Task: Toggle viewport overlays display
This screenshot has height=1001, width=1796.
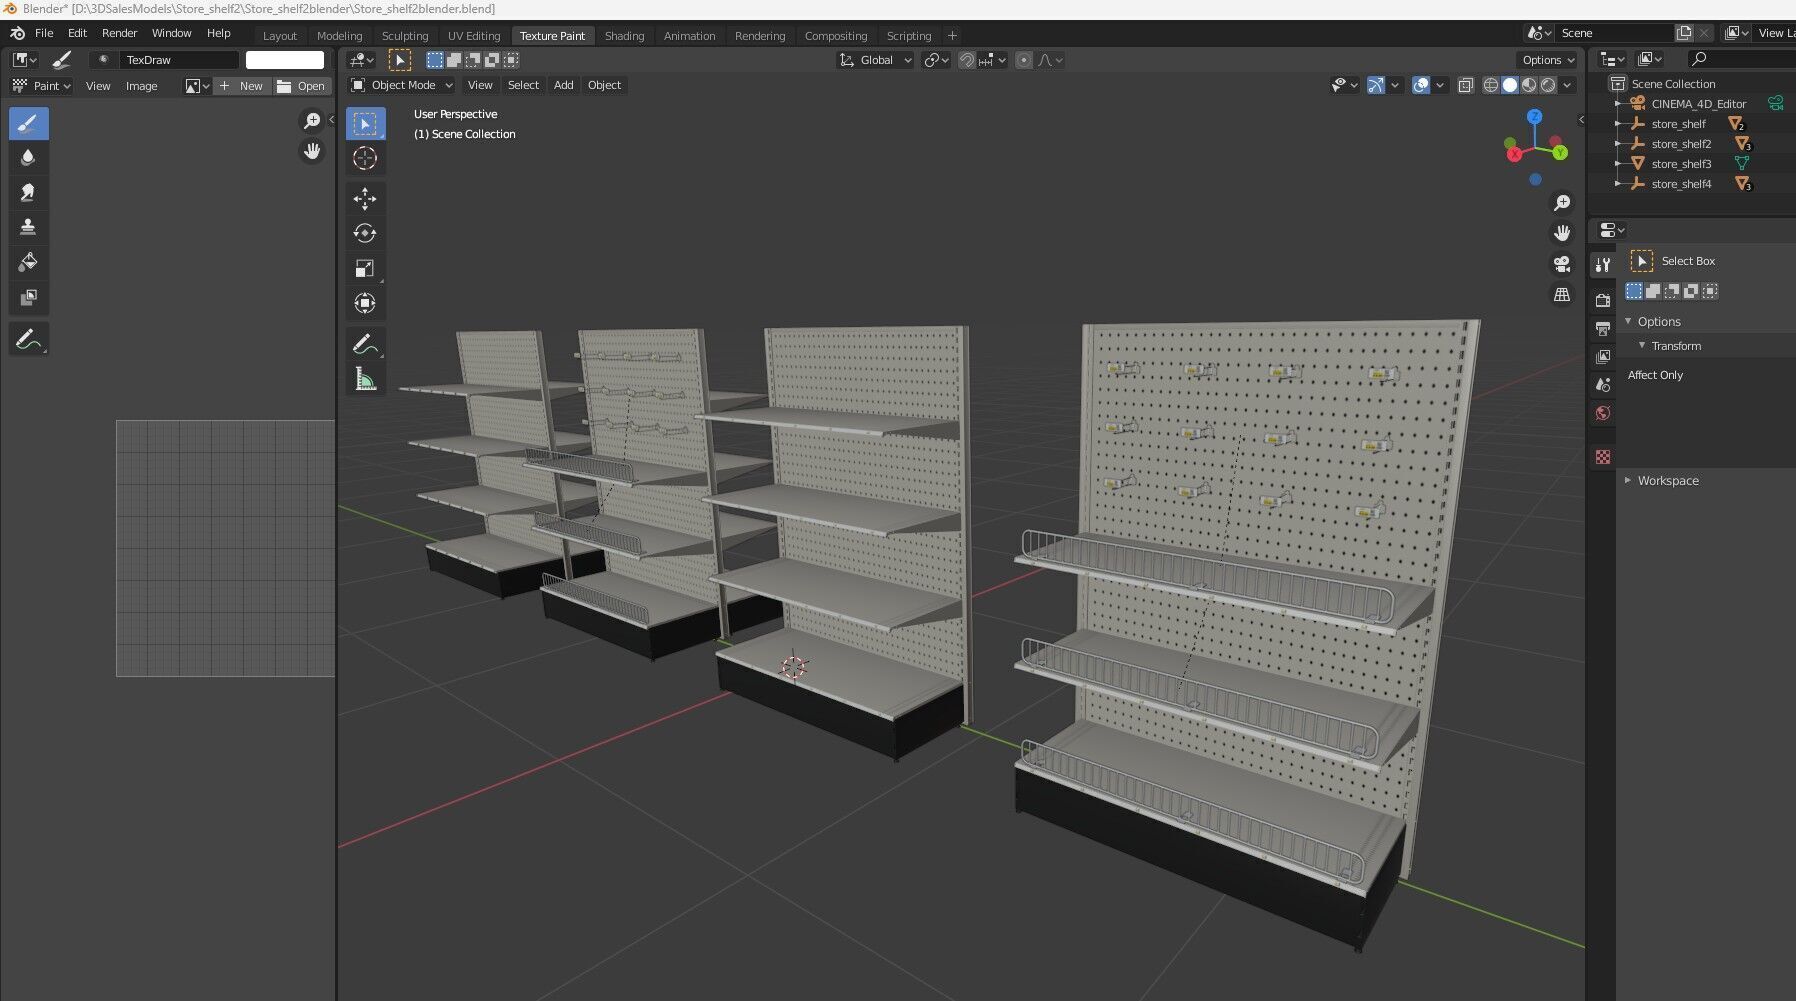Action: 1421,85
